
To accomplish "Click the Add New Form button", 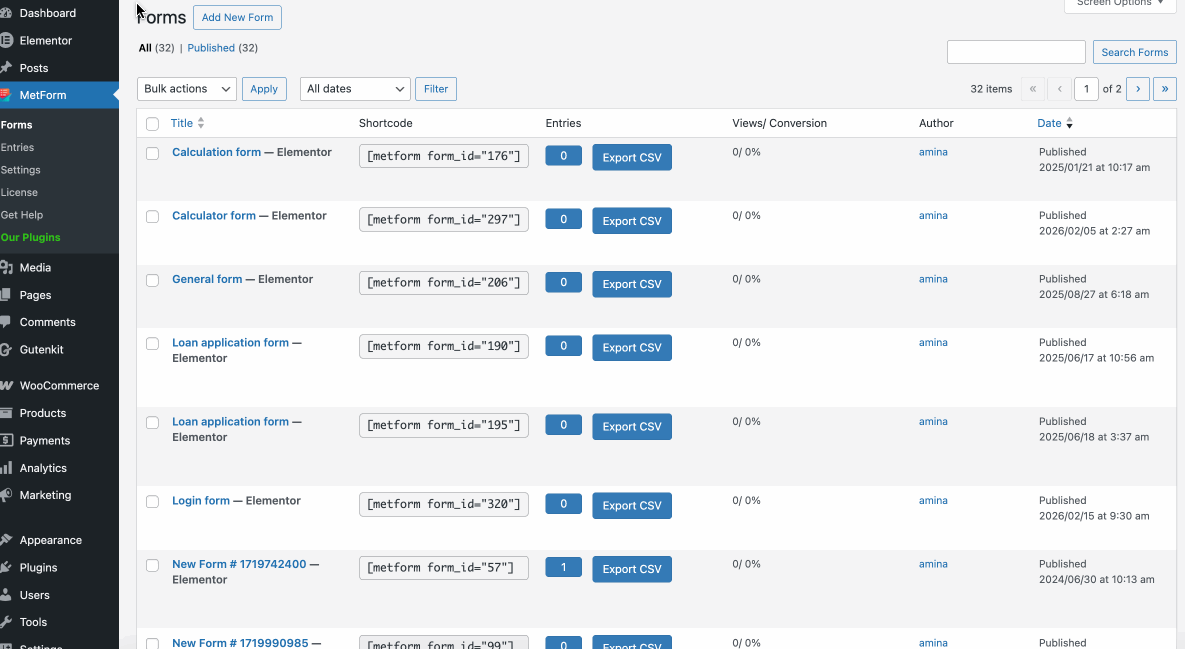I will (237, 17).
